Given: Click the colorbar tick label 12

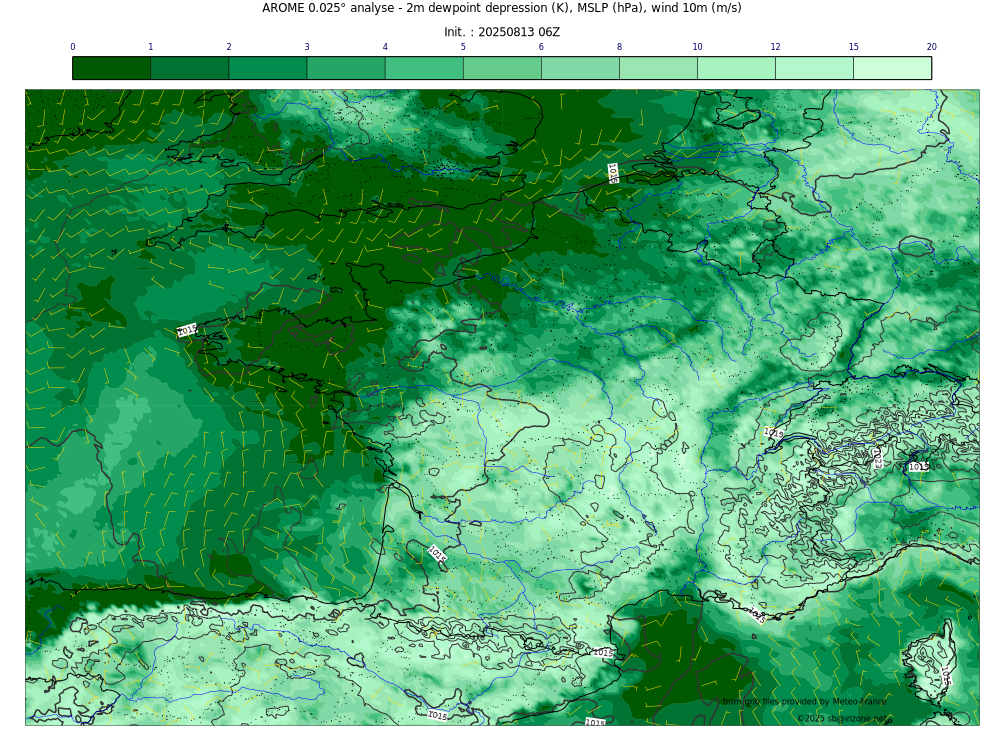Looking at the screenshot, I should (x=775, y=47).
